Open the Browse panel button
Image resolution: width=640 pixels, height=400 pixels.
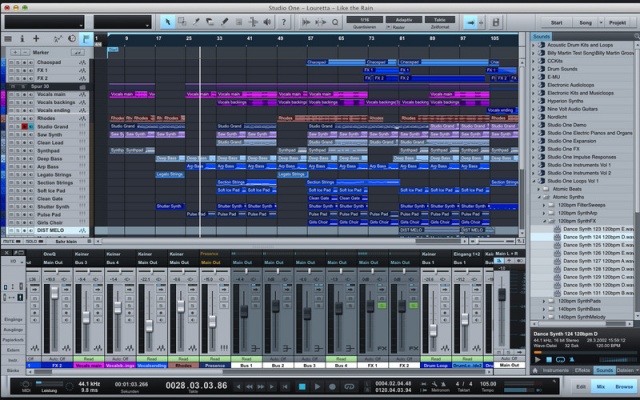coord(623,385)
